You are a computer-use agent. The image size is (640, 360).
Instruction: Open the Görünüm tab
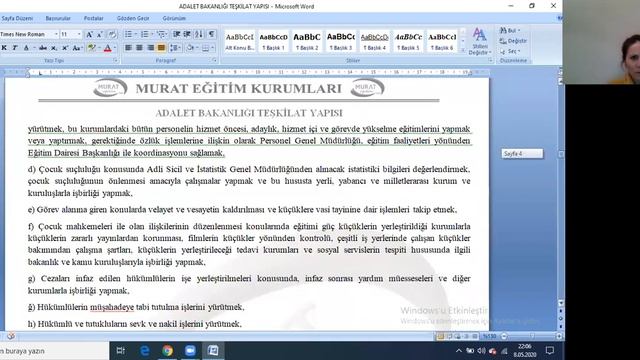[x=174, y=18]
